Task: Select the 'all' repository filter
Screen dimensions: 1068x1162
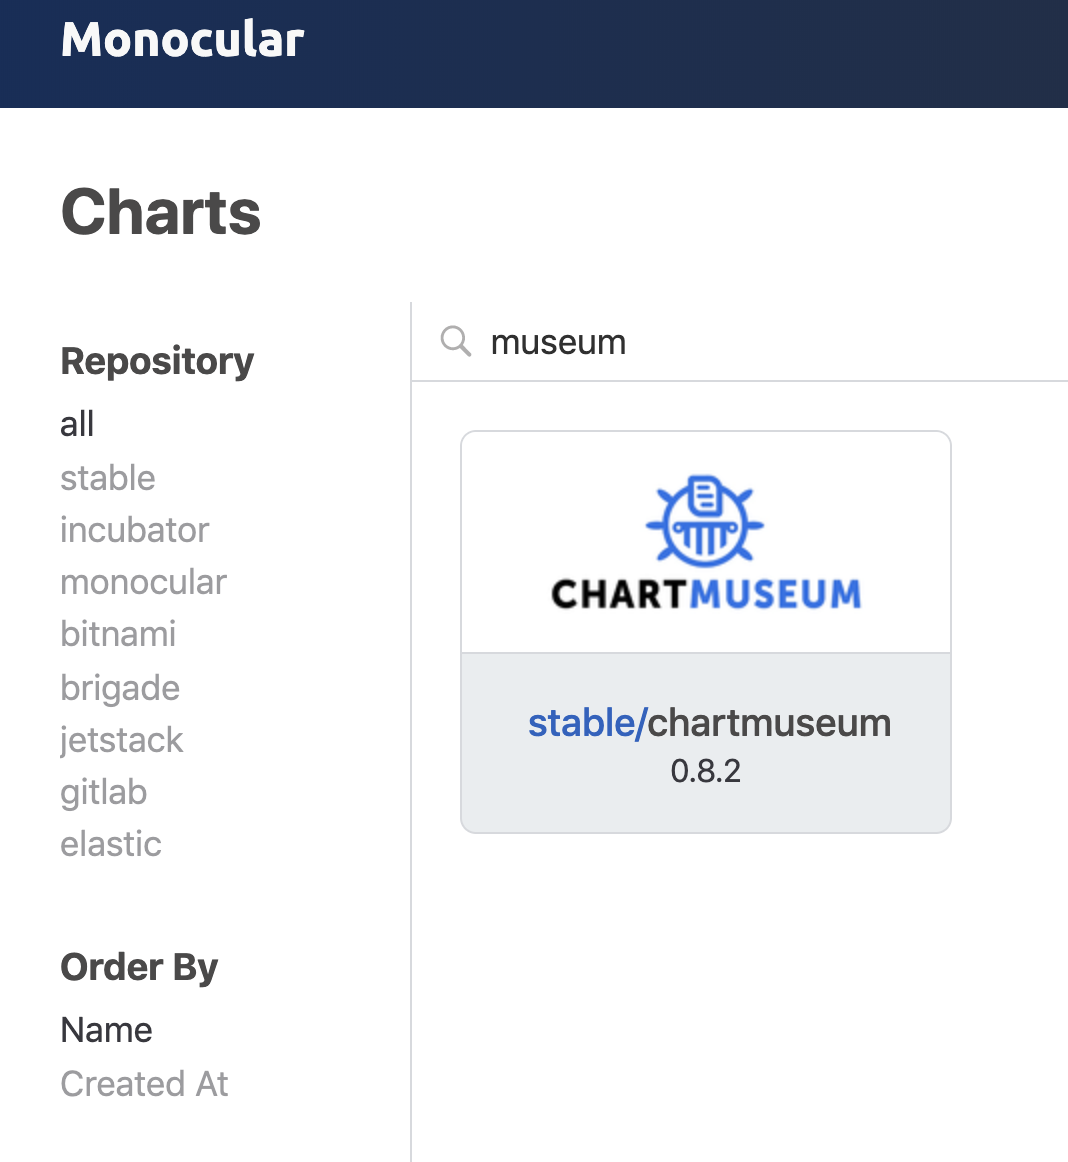Action: (77, 425)
